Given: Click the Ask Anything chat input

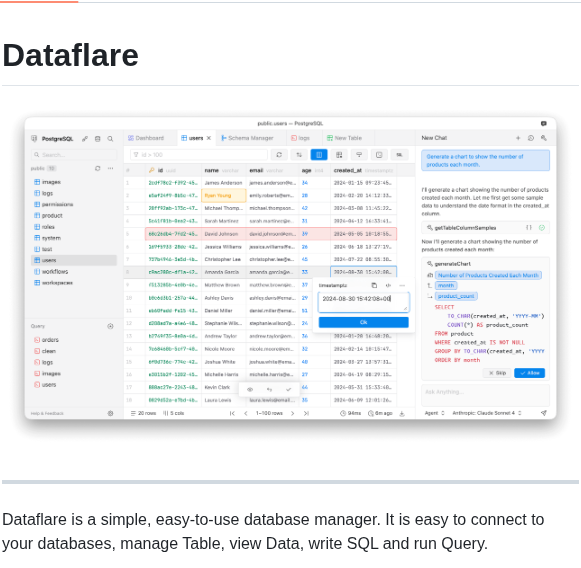Looking at the screenshot, I should [485, 395].
